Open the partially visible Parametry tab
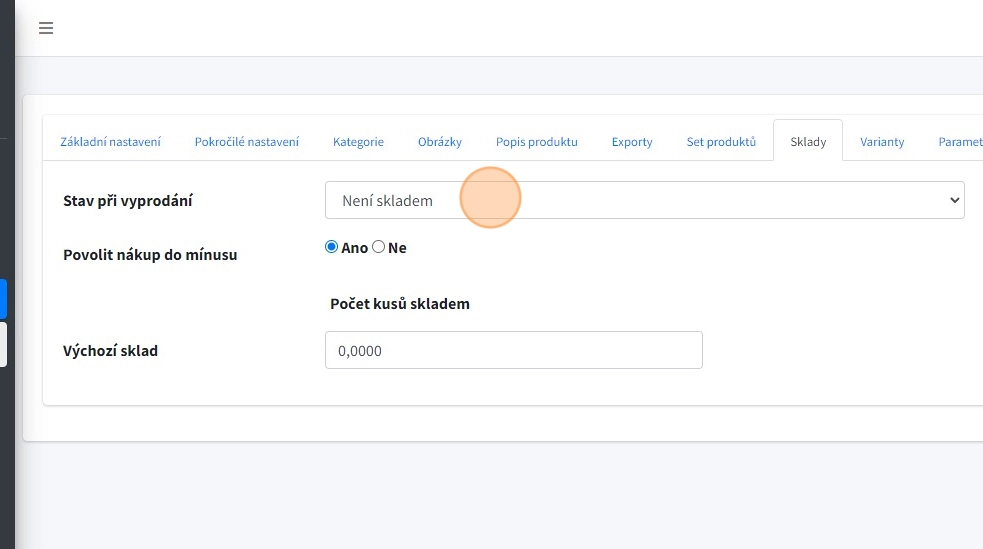The image size is (983, 549). pyautogui.click(x=960, y=142)
